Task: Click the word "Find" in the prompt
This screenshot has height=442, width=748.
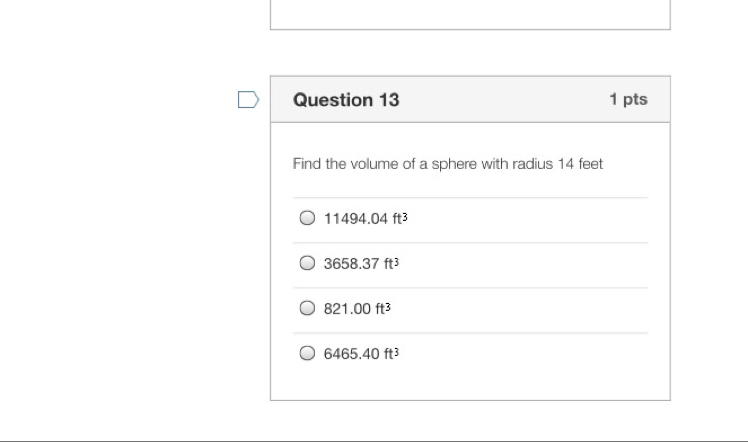Action: 306,164
